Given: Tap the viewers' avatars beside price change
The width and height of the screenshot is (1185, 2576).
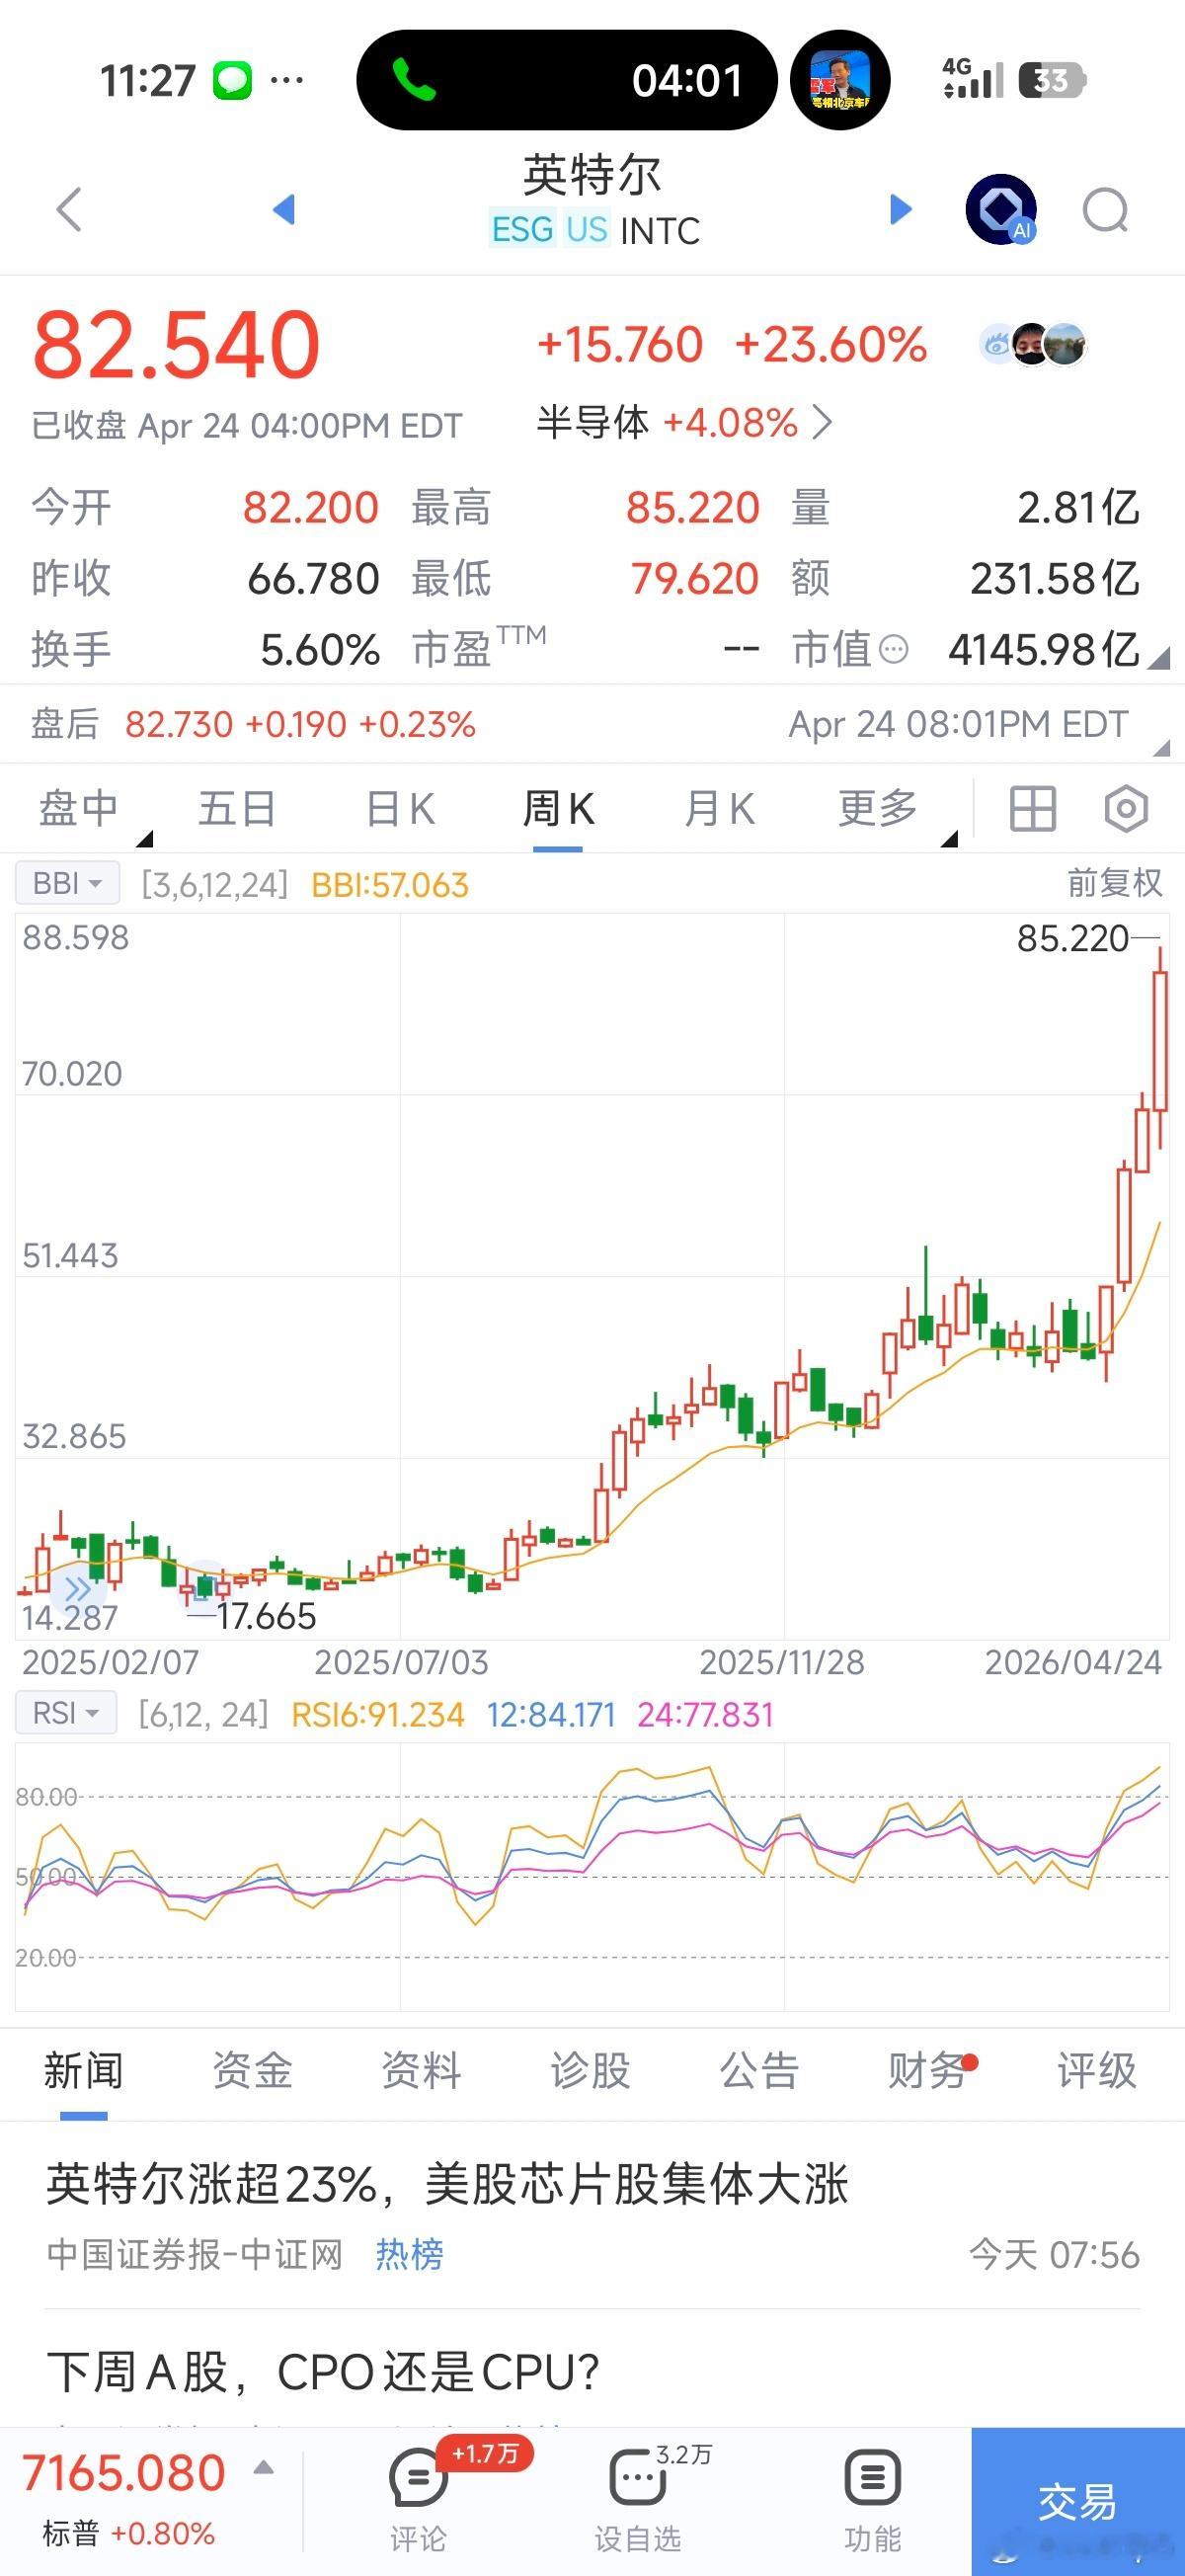Looking at the screenshot, I should tap(1033, 345).
